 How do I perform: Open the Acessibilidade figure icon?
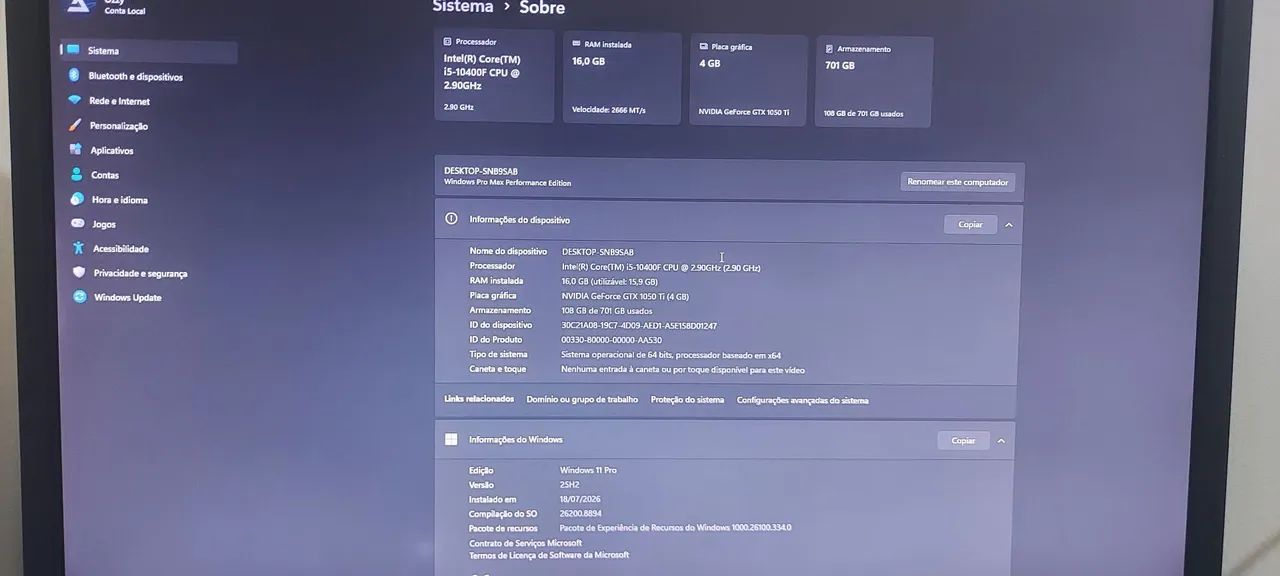pyautogui.click(x=79, y=248)
